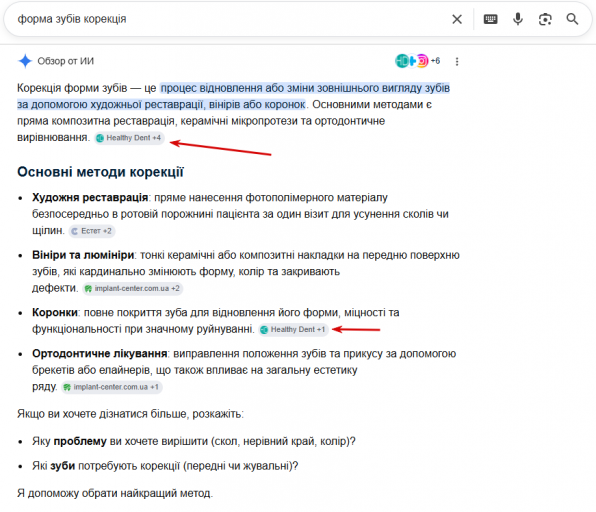Start voice search with the microphone icon
Viewport: 596px width, 512px height.
tap(518, 19)
